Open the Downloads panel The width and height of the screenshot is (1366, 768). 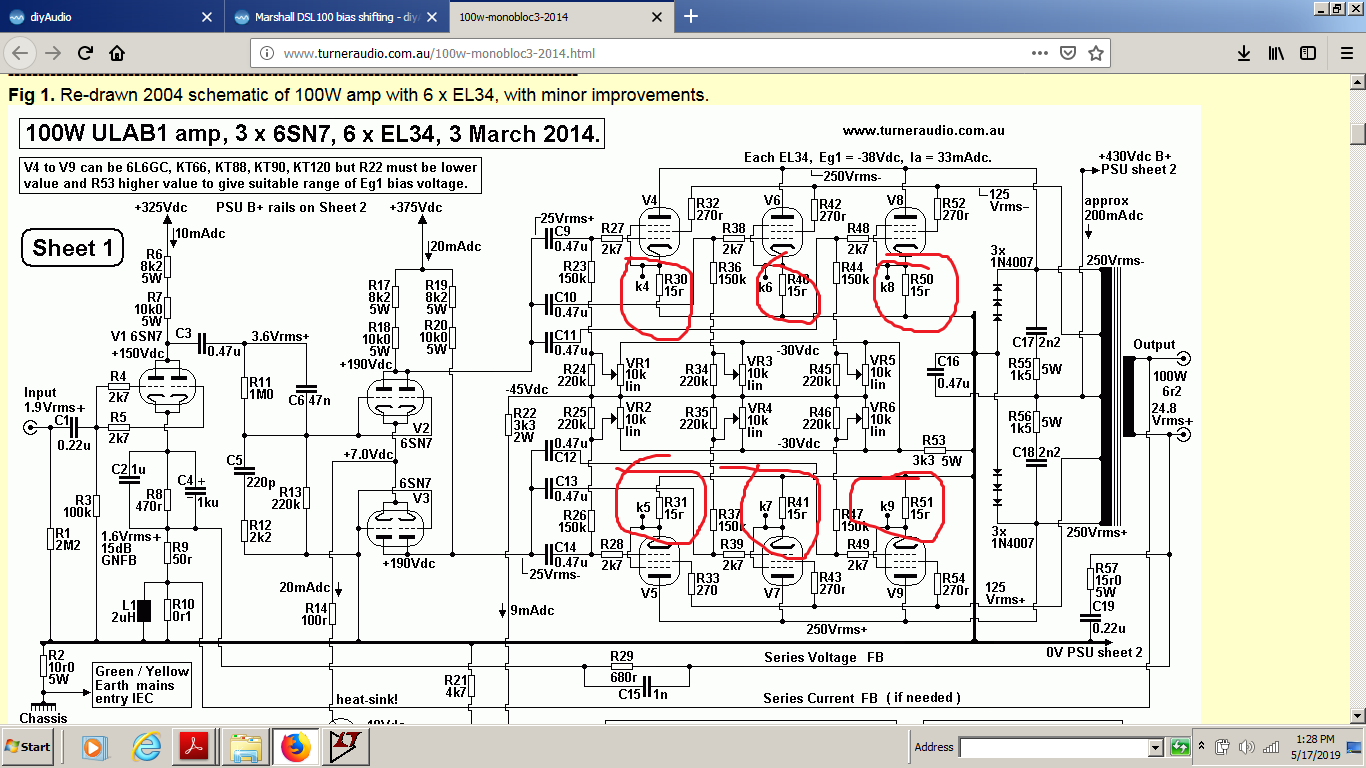click(x=1244, y=53)
